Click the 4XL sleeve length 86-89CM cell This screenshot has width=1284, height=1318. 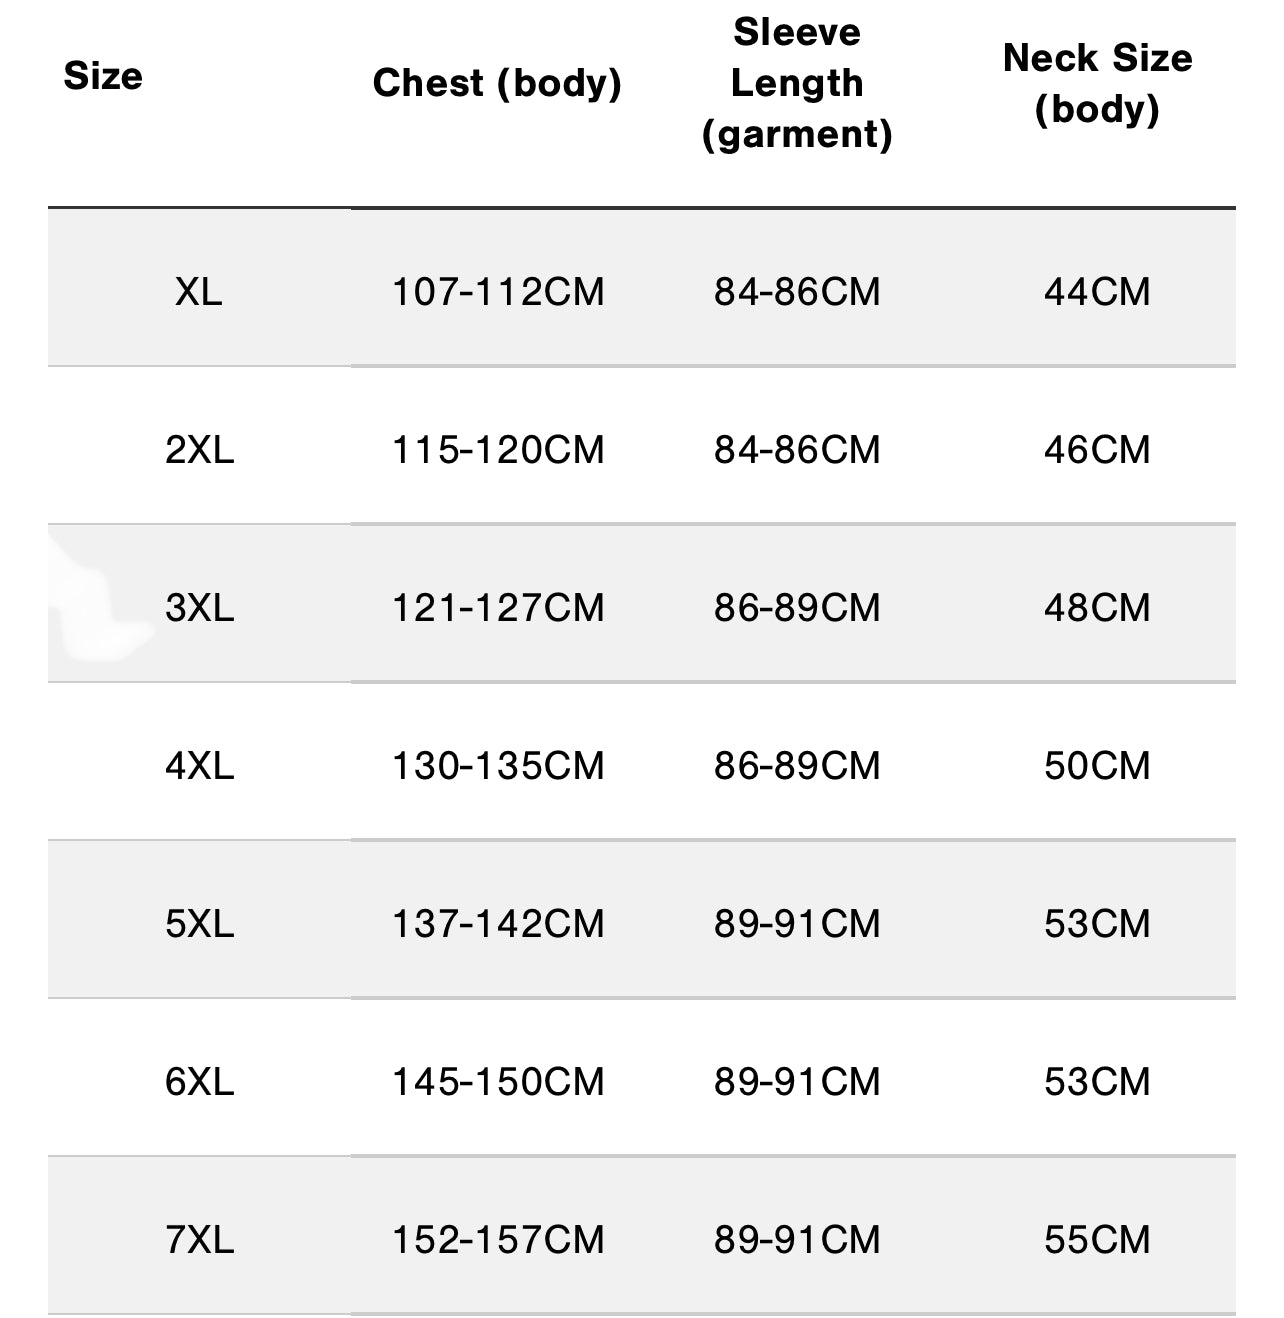click(x=797, y=766)
